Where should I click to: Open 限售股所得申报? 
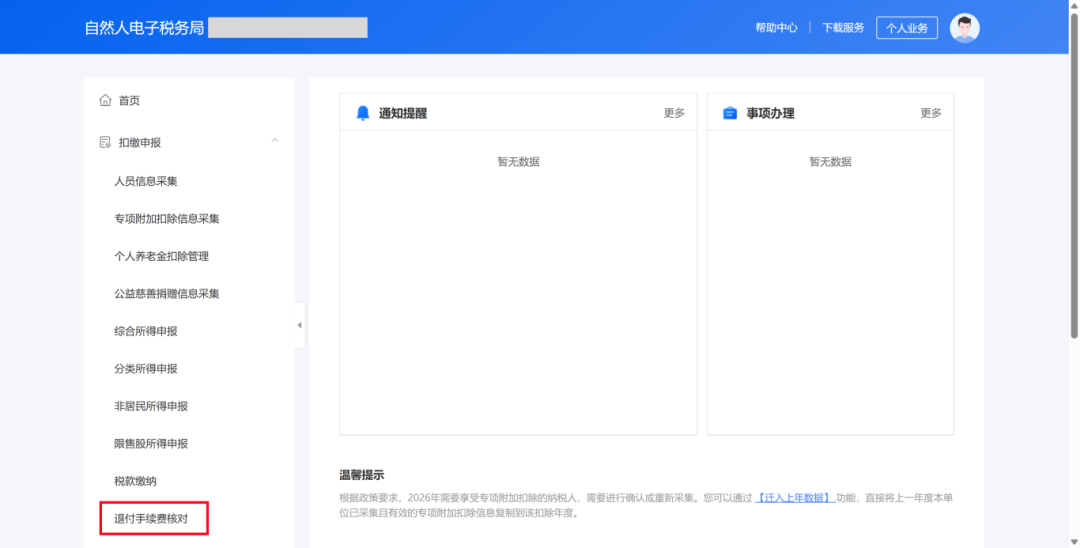tap(151, 444)
